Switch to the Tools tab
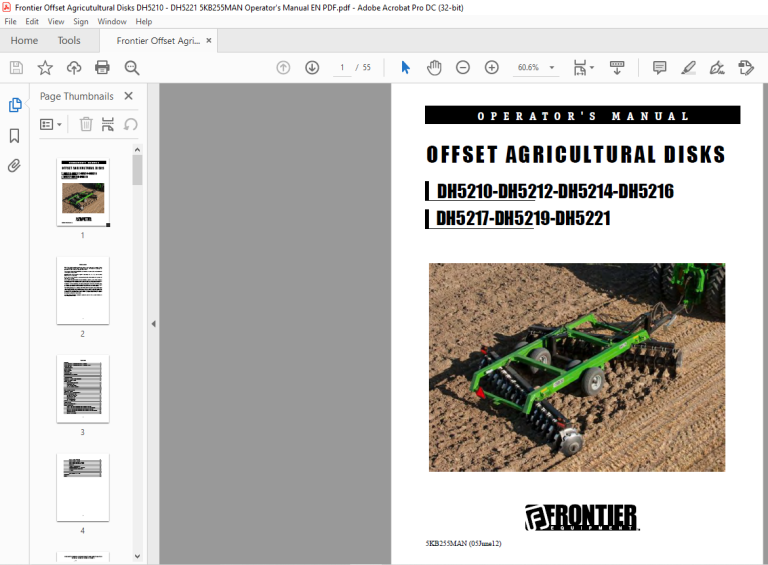Screen dimensions: 768x565 69,41
